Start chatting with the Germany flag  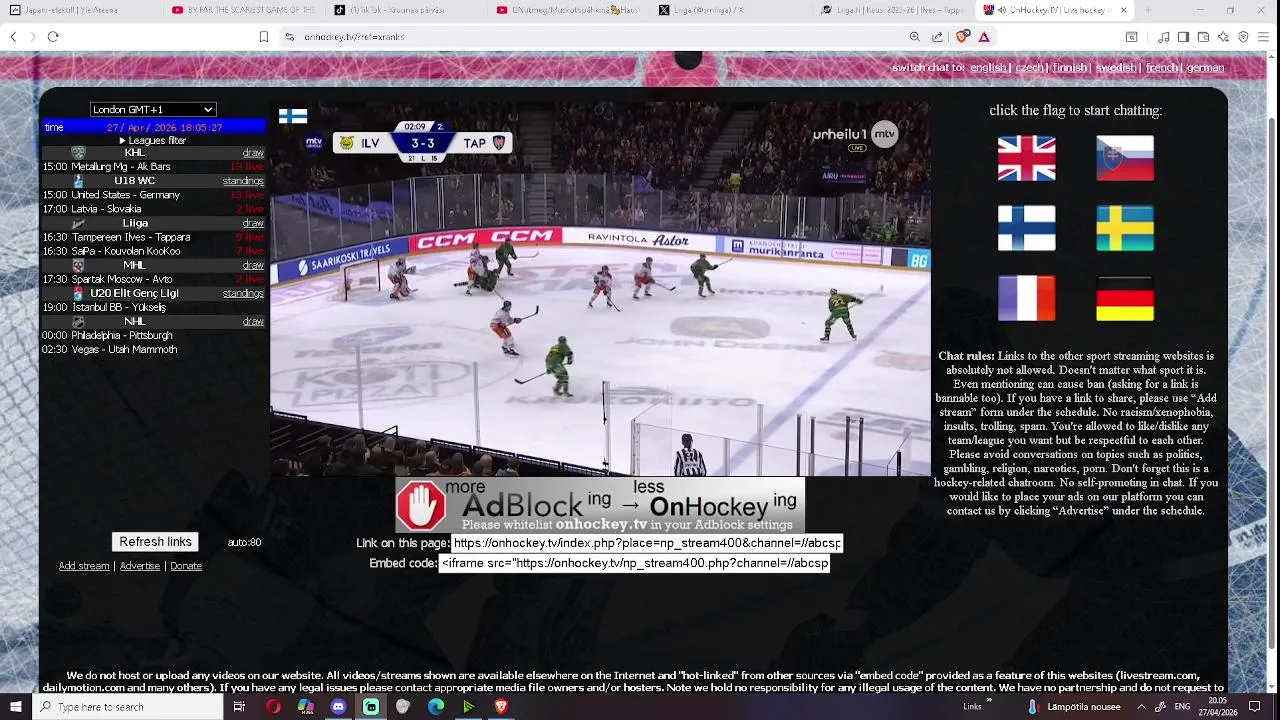(x=1125, y=298)
